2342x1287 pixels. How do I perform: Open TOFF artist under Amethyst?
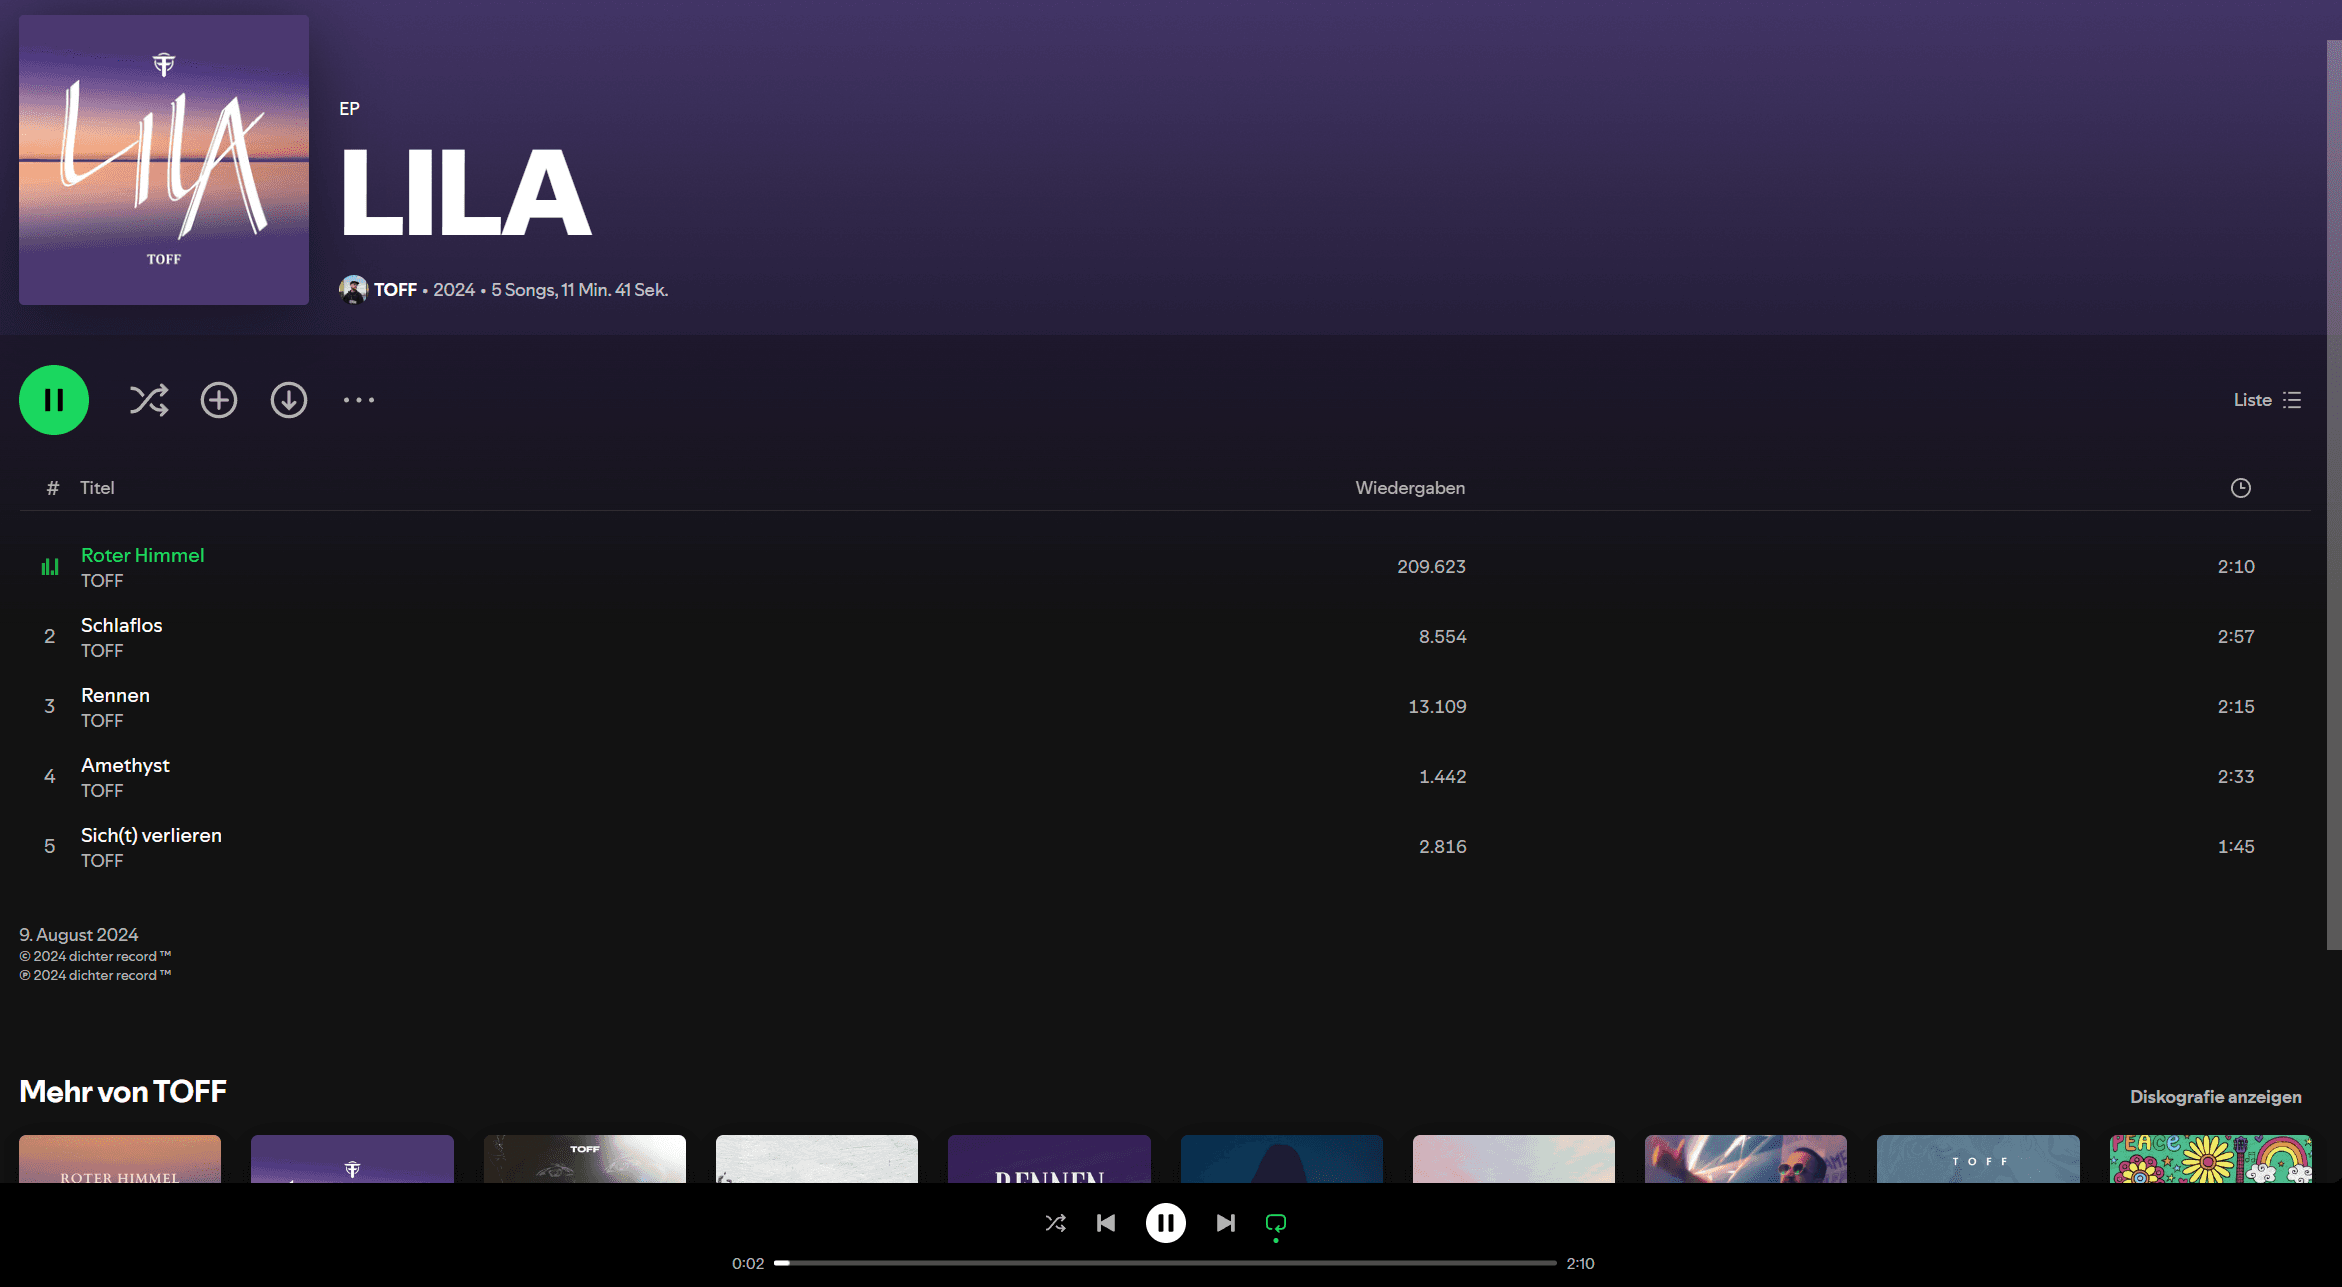(x=102, y=791)
